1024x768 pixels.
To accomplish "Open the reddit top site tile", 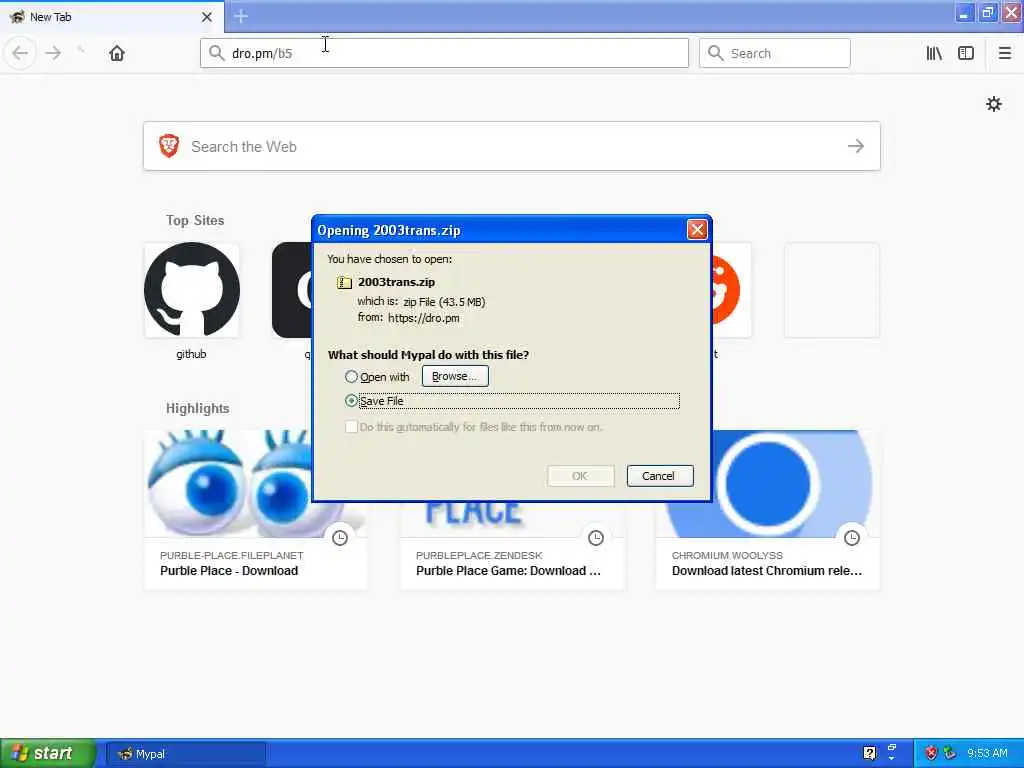I will (731, 290).
